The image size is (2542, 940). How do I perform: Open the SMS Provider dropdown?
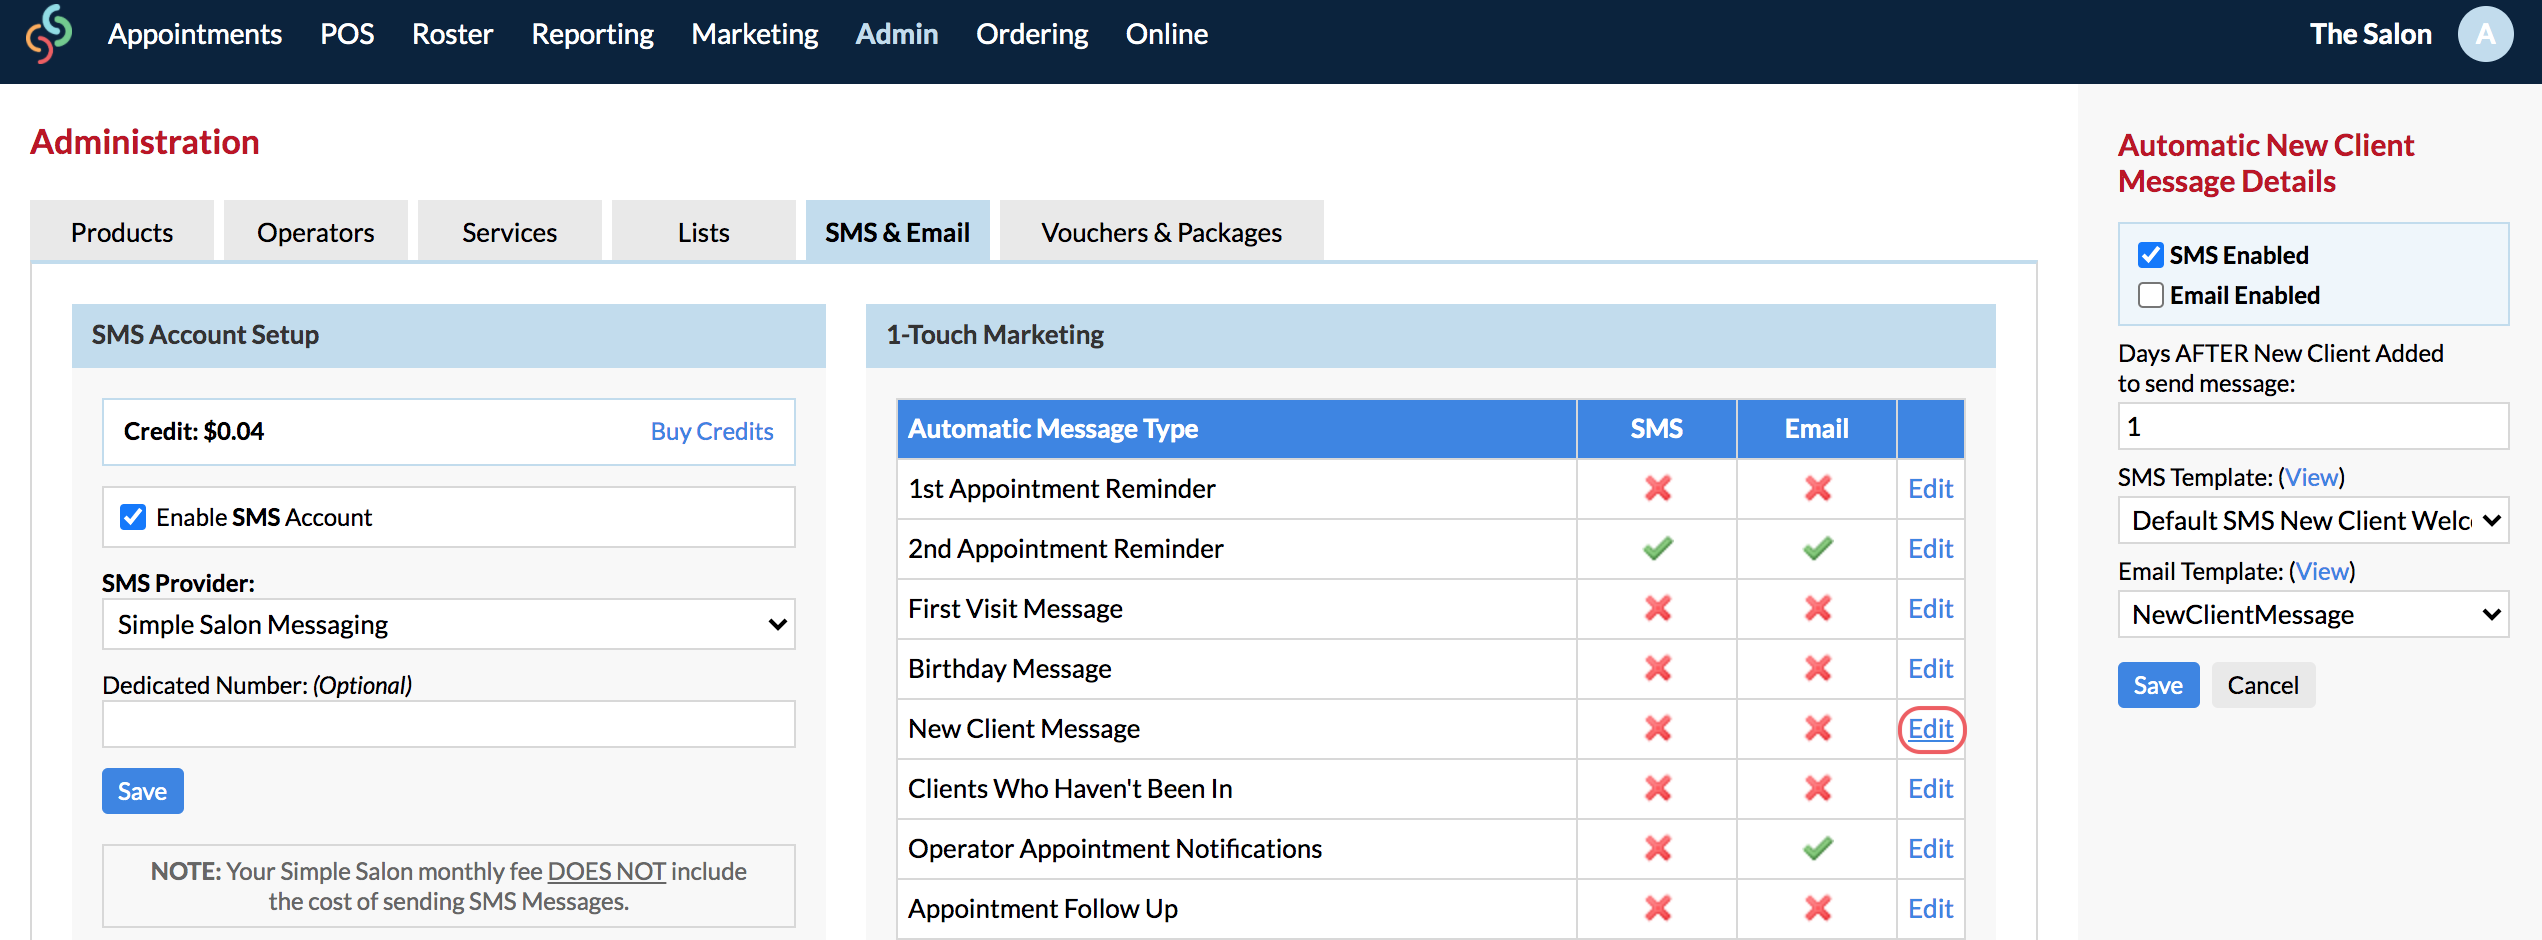tap(447, 623)
